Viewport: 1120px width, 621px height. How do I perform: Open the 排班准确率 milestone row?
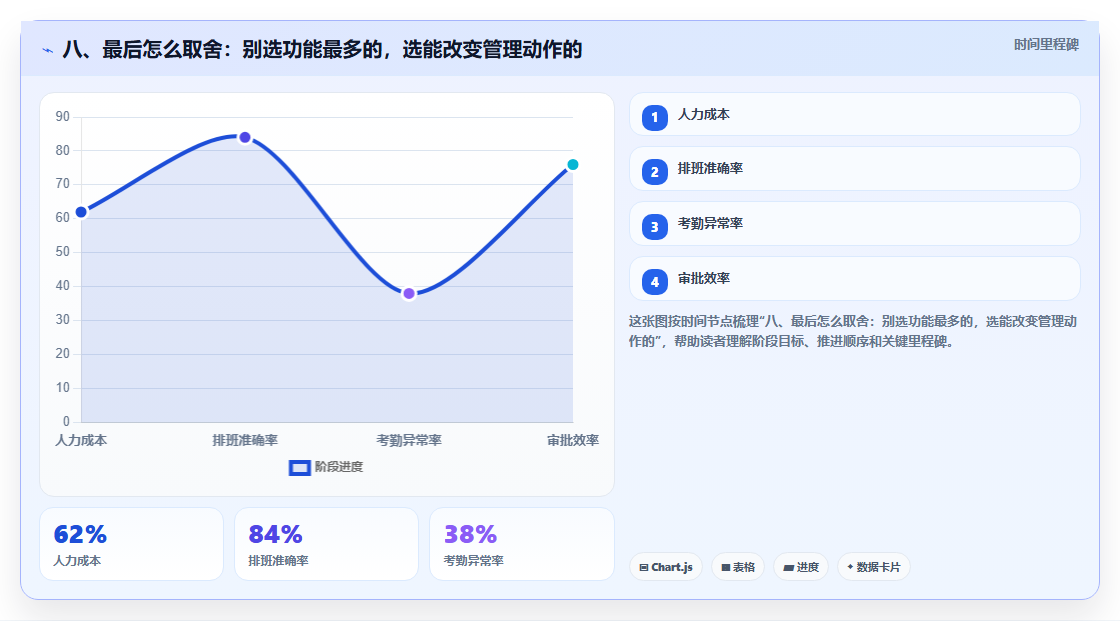tap(854, 169)
